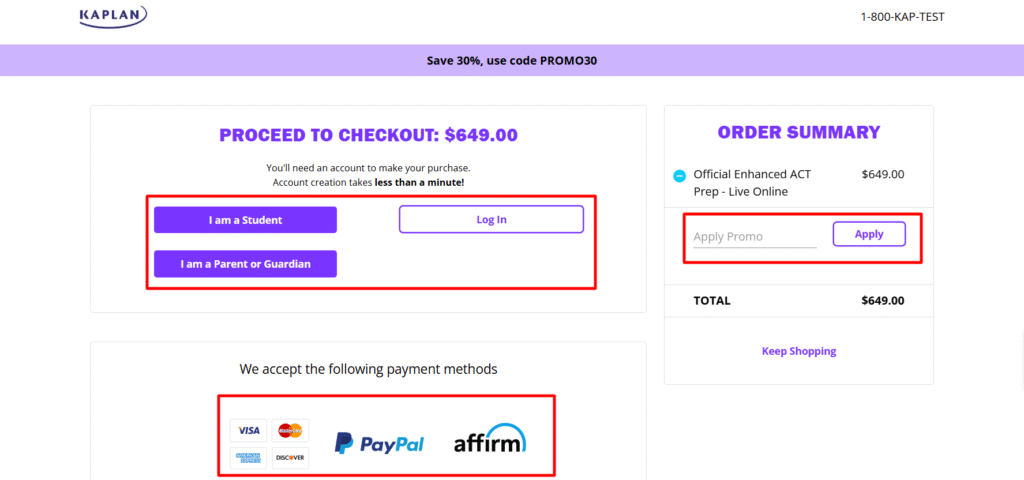Click the Save 30% PROMO30 banner

tap(512, 61)
